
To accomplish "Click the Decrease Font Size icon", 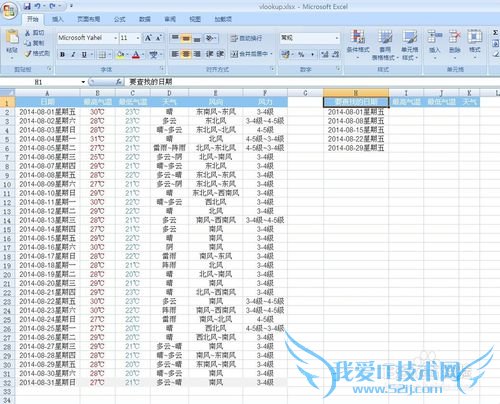I will coord(159,38).
